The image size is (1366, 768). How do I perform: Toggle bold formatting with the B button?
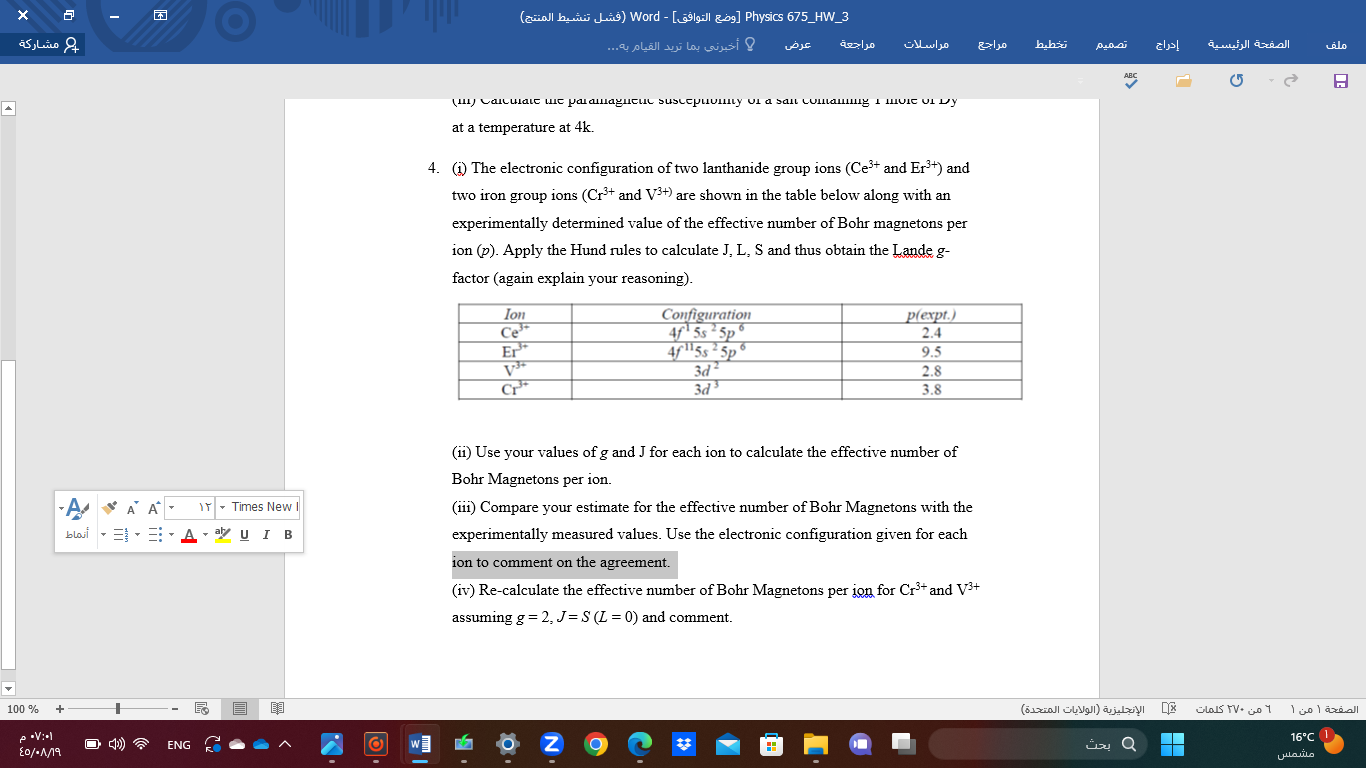(289, 534)
